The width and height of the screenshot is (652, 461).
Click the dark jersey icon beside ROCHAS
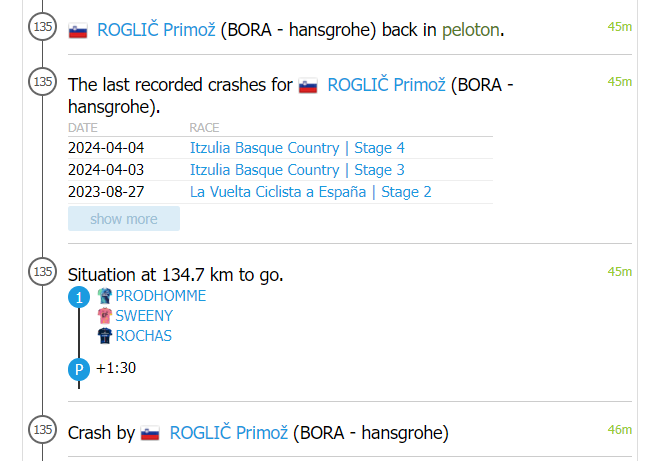104,336
